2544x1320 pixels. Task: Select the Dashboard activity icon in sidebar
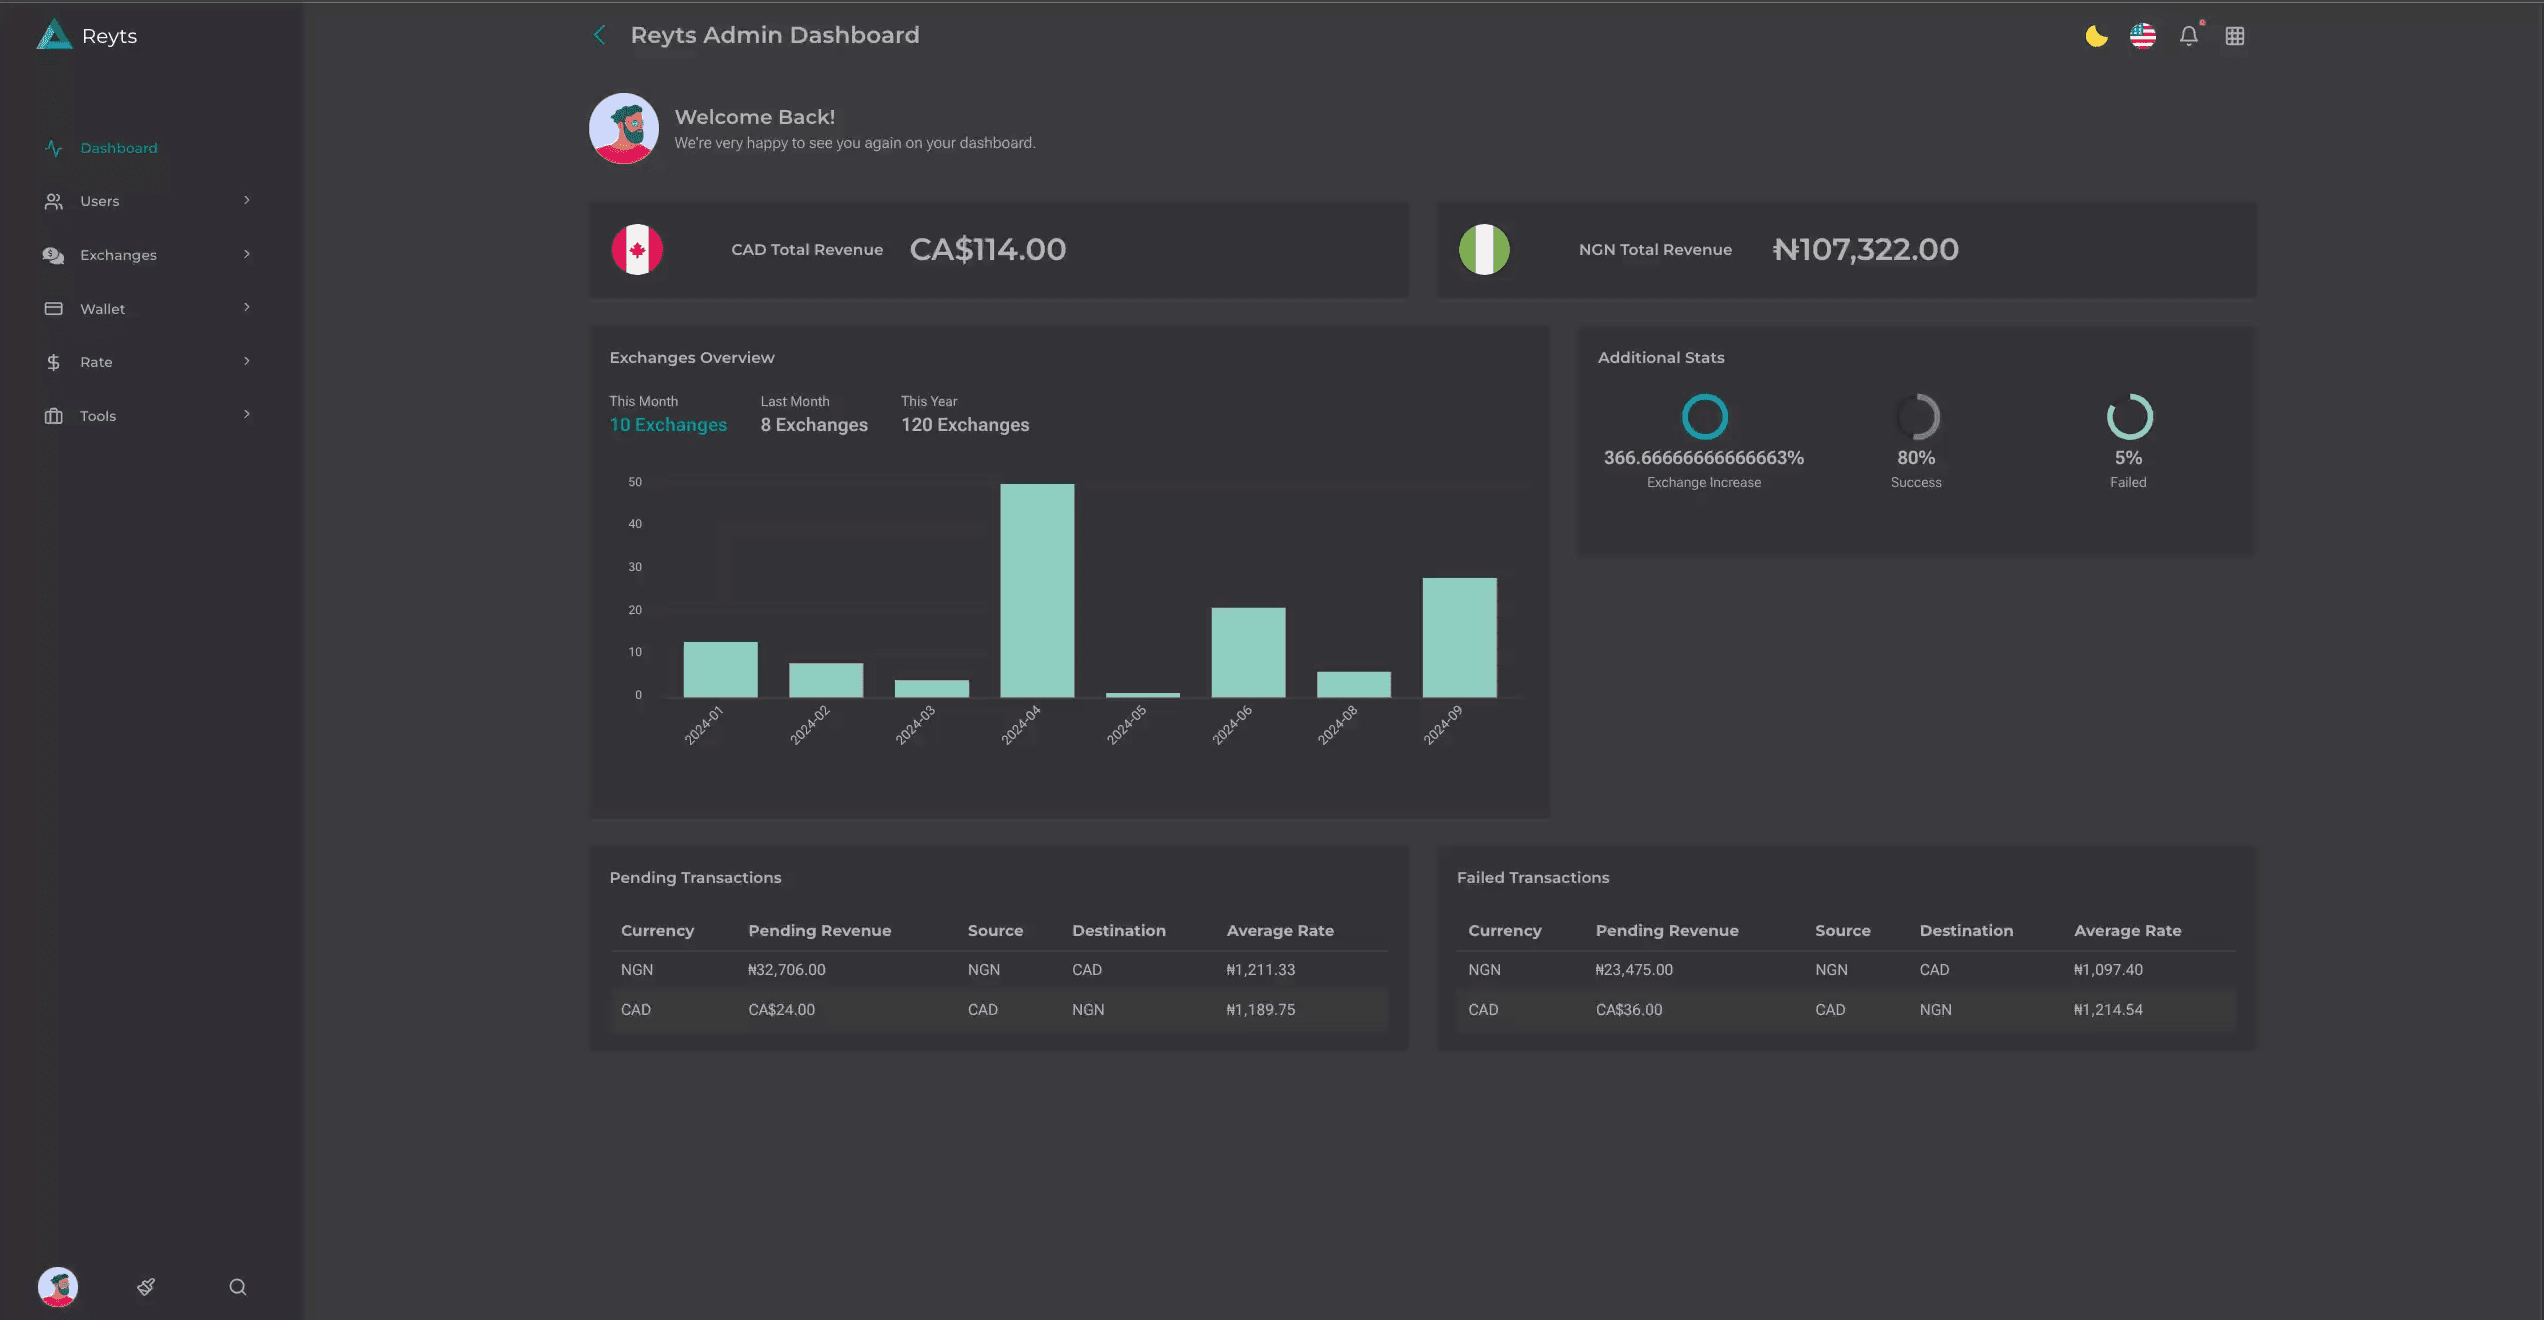(x=54, y=147)
